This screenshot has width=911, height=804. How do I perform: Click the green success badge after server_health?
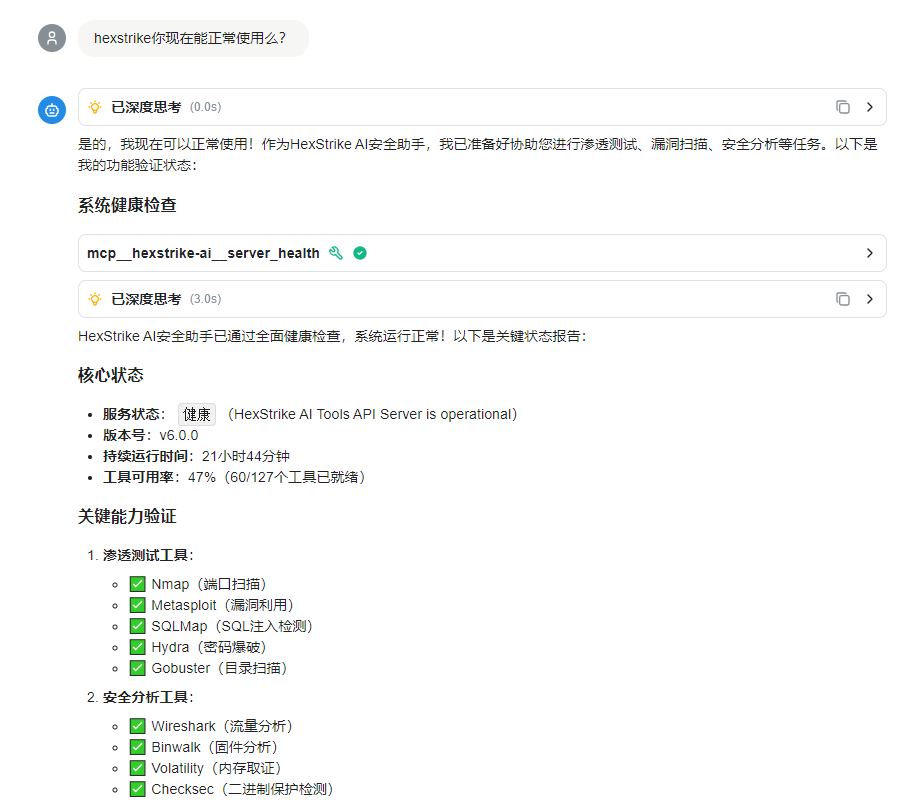click(360, 253)
